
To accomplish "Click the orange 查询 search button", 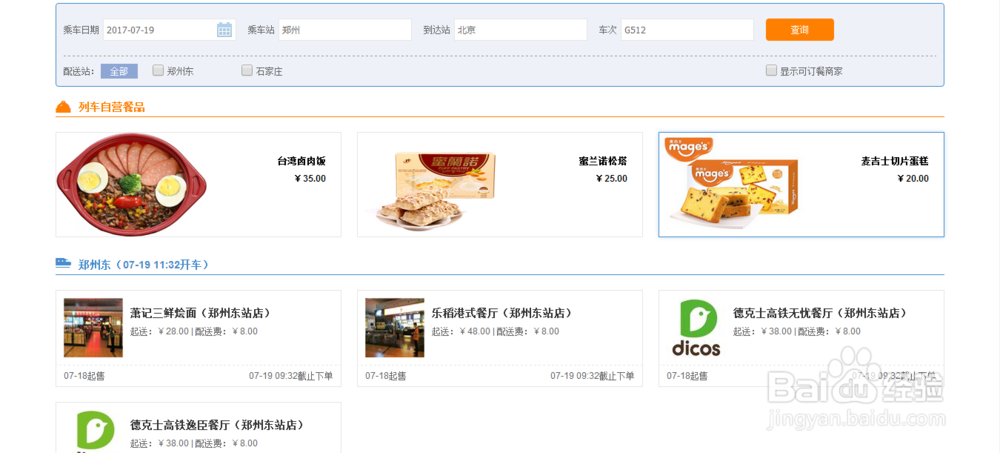I will tap(800, 29).
